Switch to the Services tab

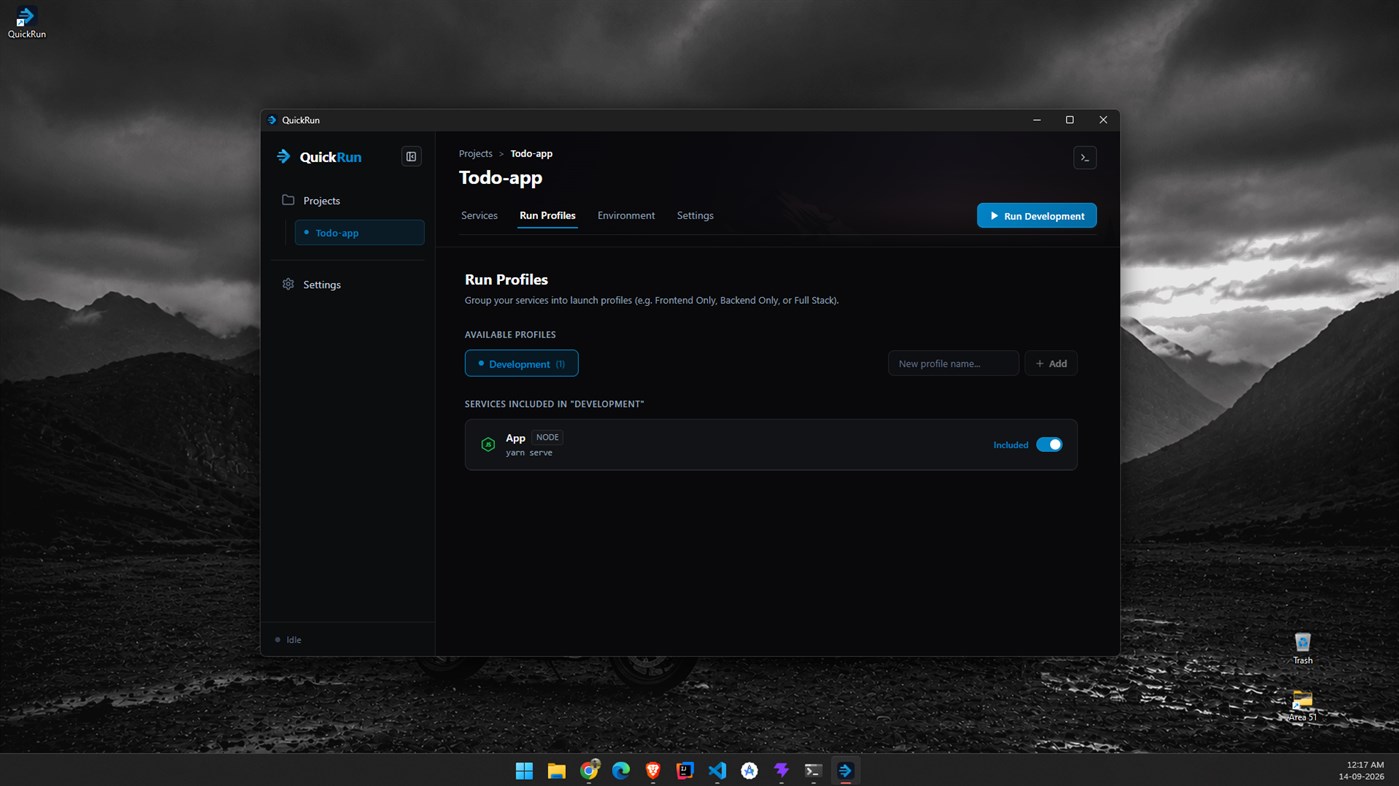pyautogui.click(x=479, y=216)
